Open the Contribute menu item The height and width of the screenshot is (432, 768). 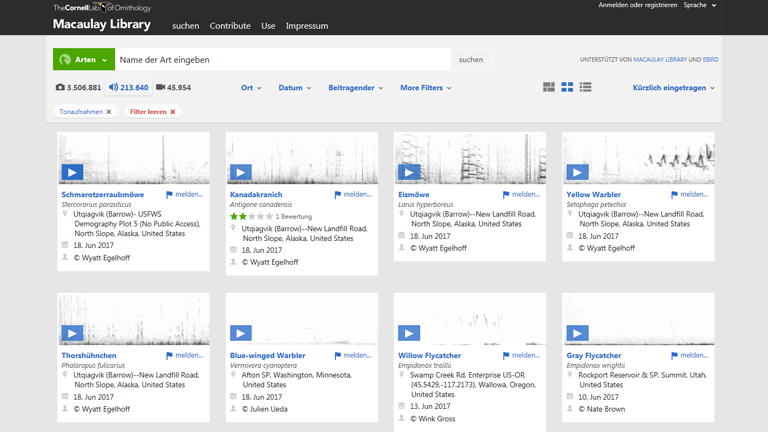tap(230, 26)
